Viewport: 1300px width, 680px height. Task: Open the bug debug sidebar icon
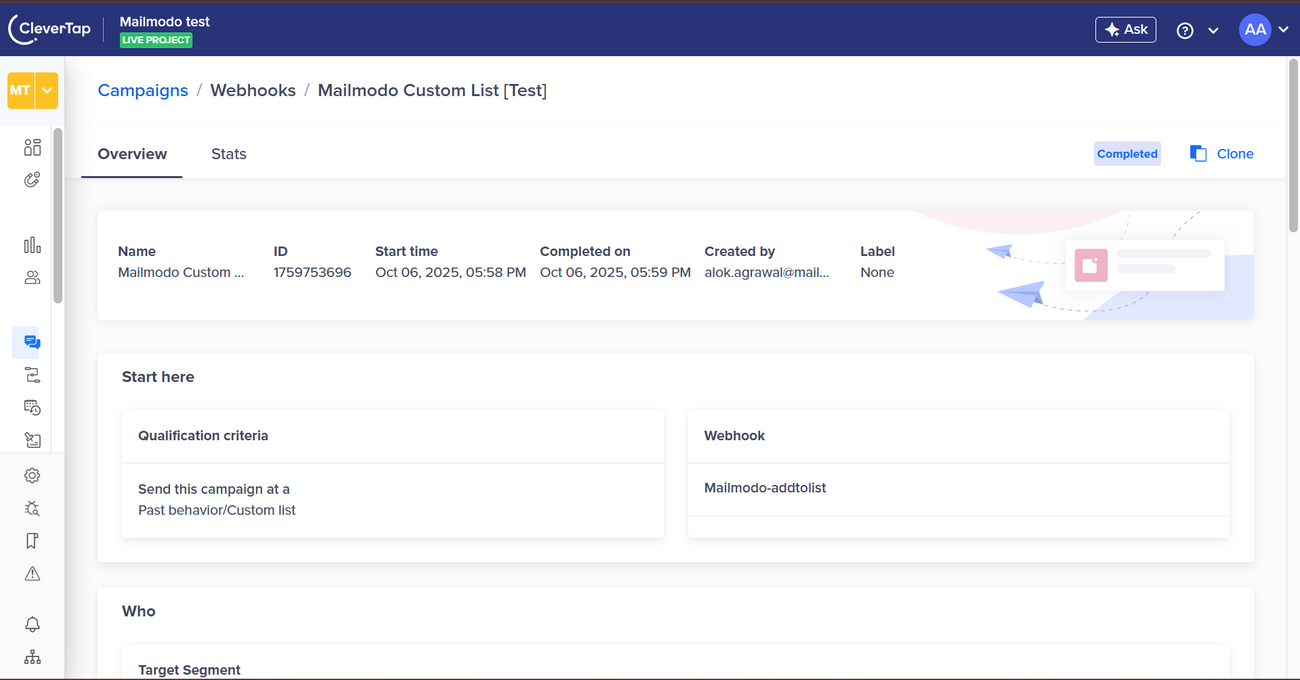click(32, 508)
